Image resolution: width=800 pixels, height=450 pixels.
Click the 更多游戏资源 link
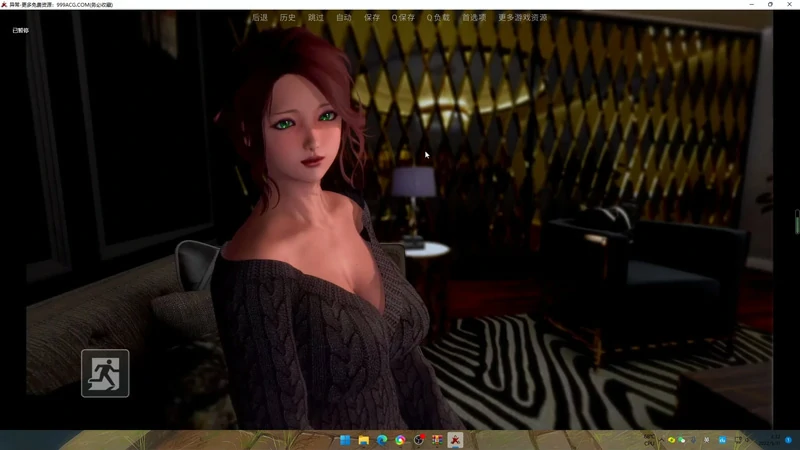tap(523, 18)
